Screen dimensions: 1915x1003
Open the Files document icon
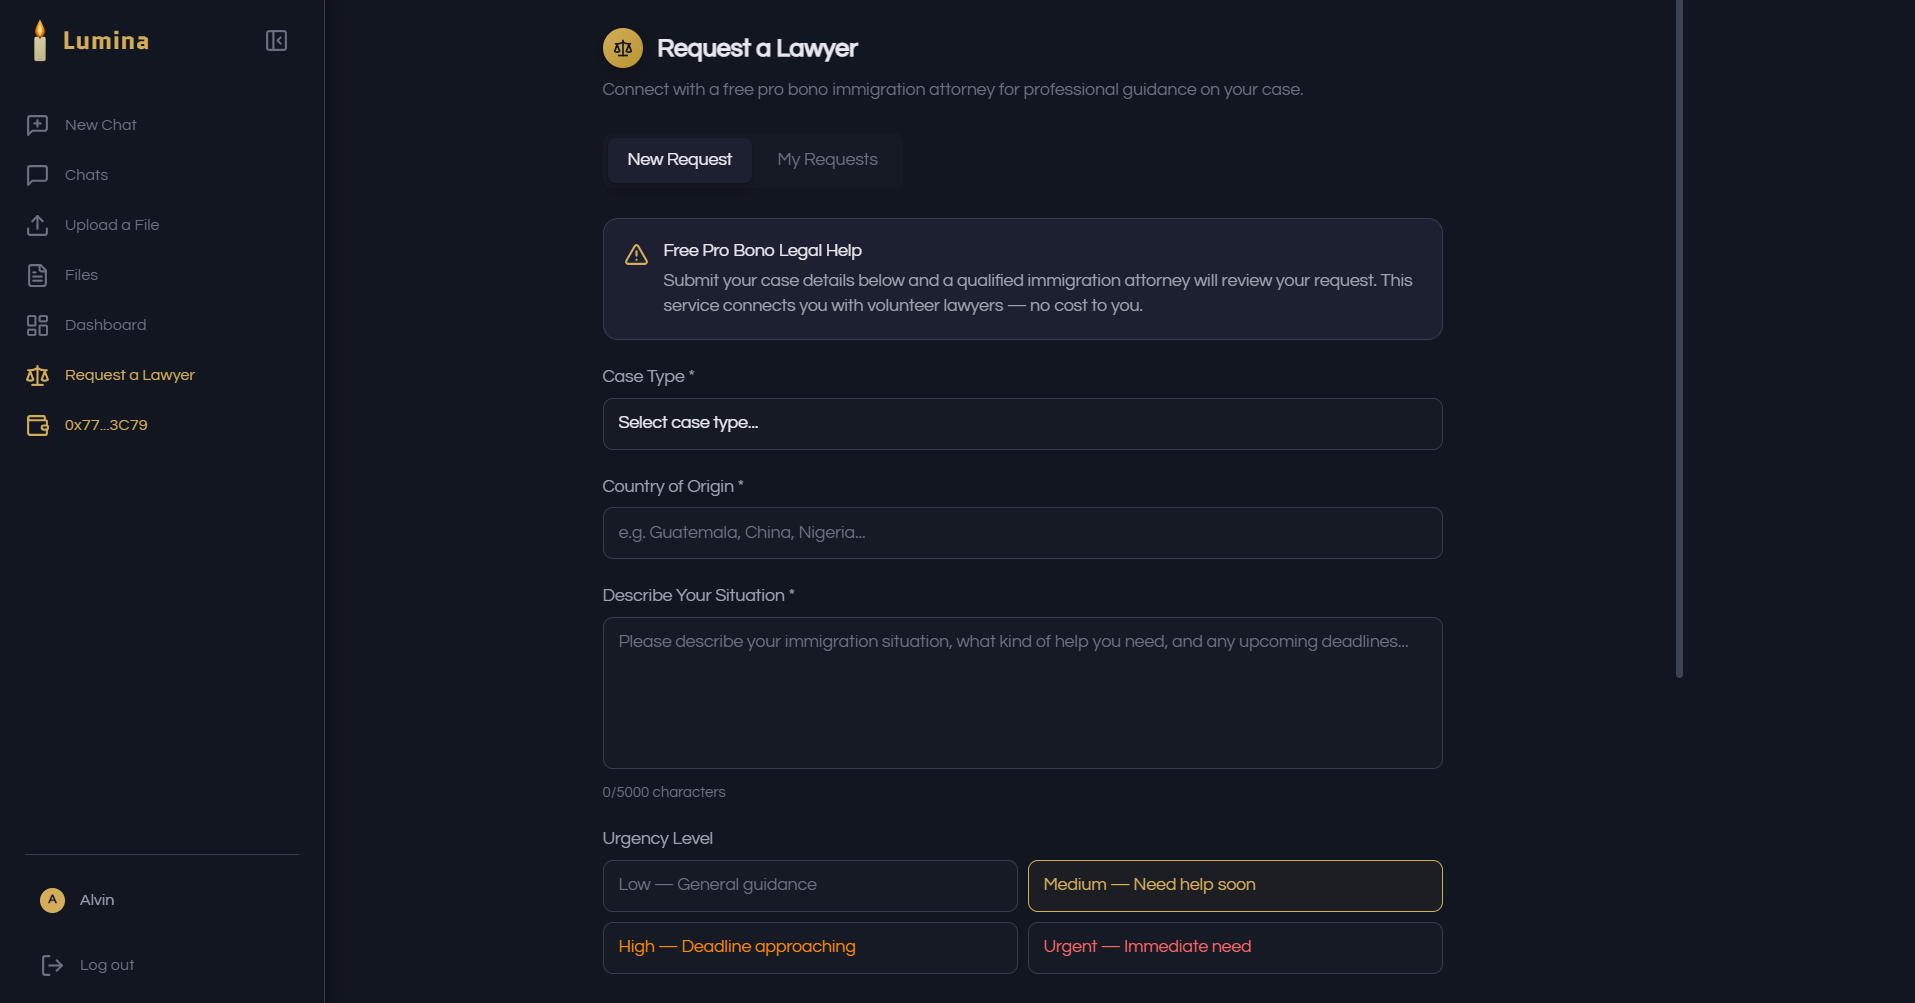click(x=37, y=275)
